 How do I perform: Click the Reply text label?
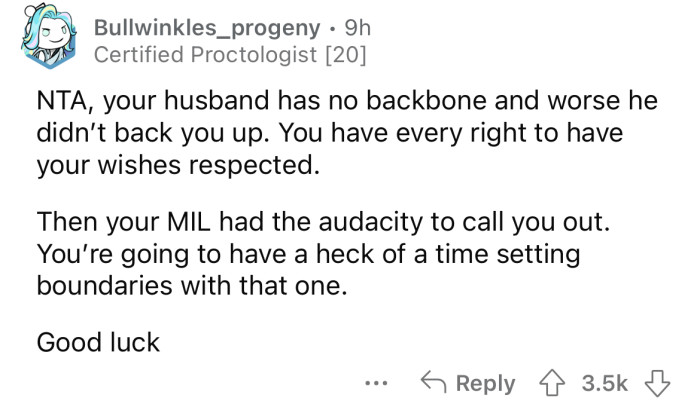pyautogui.click(x=484, y=383)
